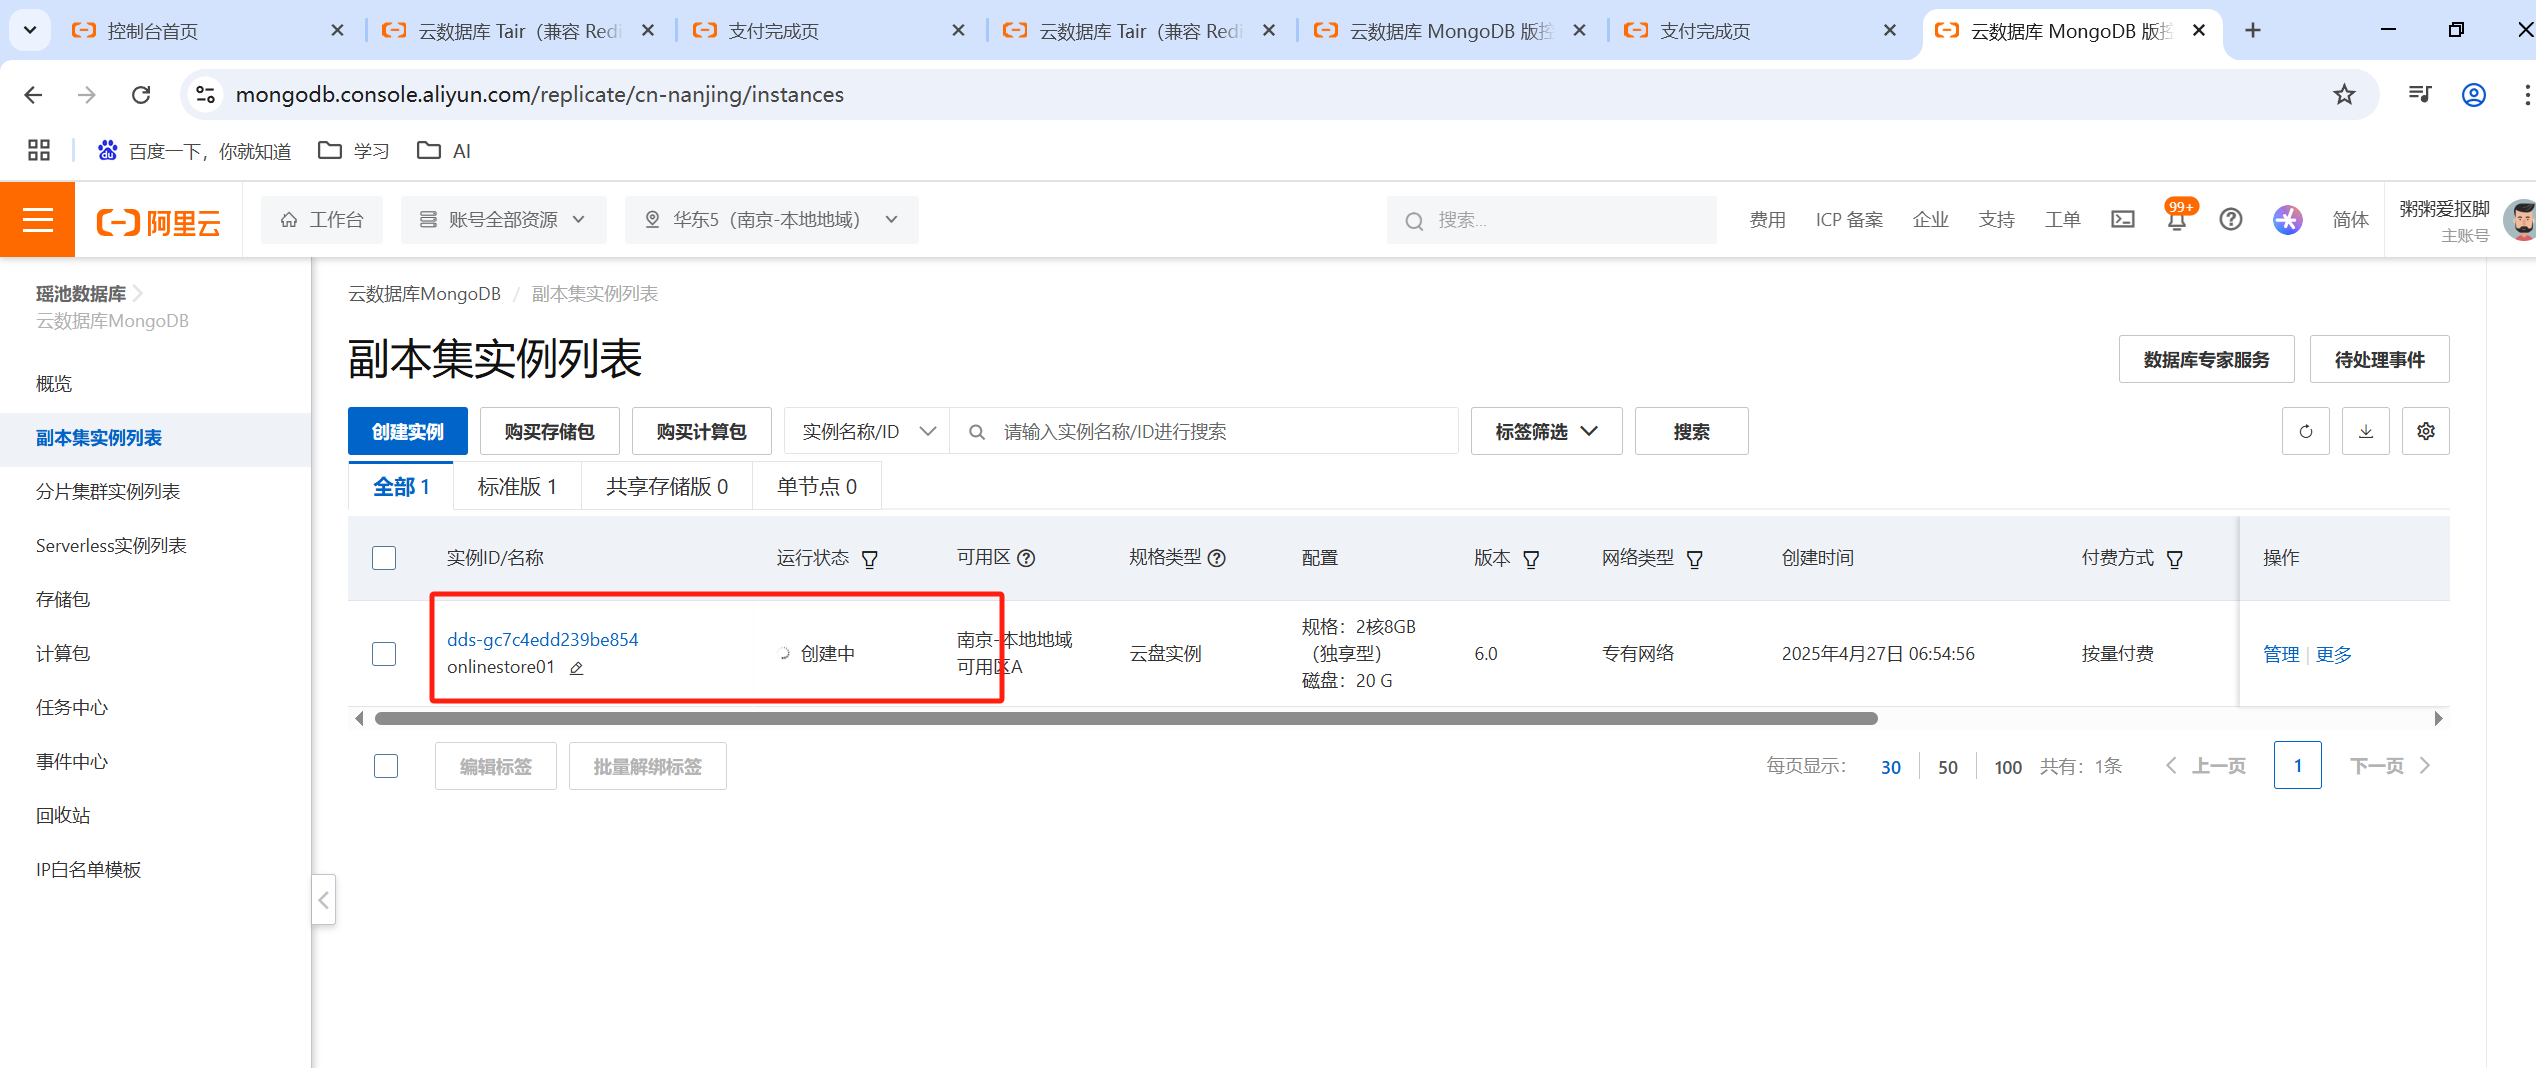2536x1068 pixels.
Task: Open region selector 华东5 南京
Action: point(771,219)
